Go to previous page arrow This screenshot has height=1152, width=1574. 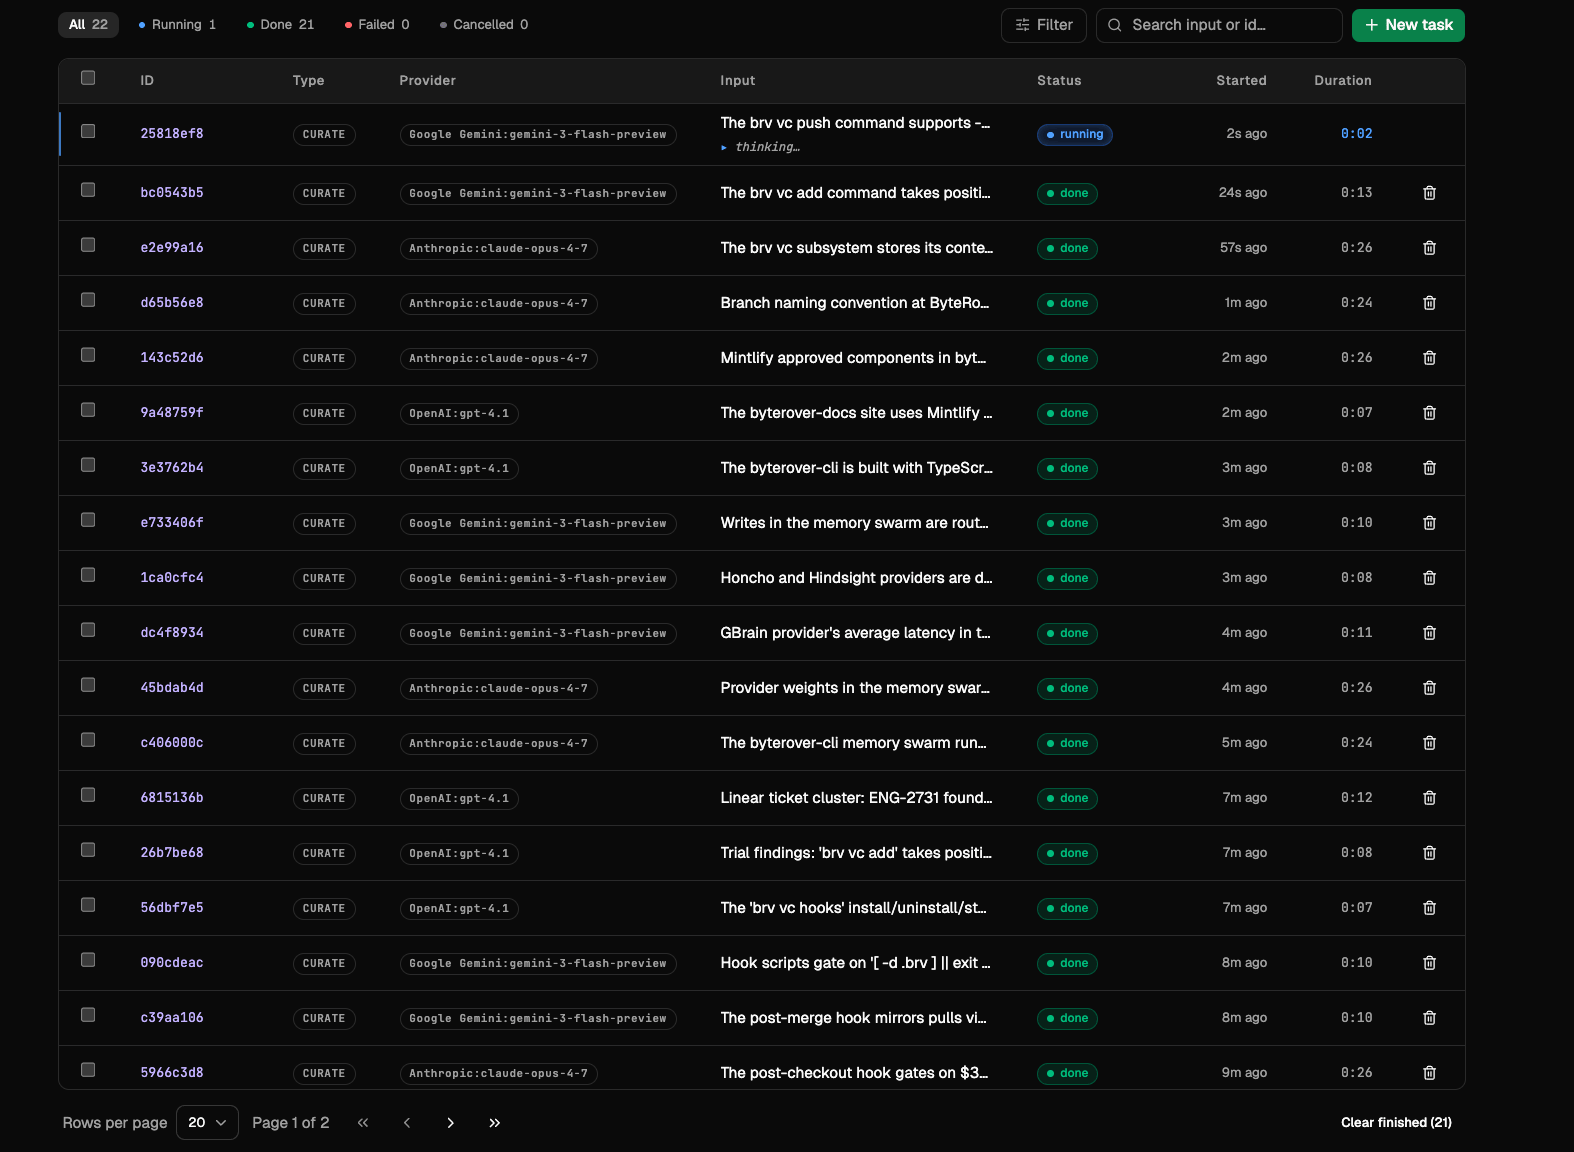pos(407,1123)
